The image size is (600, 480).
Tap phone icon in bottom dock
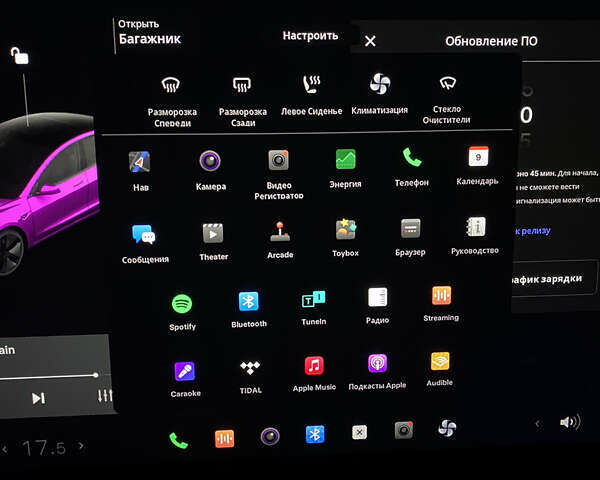pos(178,441)
